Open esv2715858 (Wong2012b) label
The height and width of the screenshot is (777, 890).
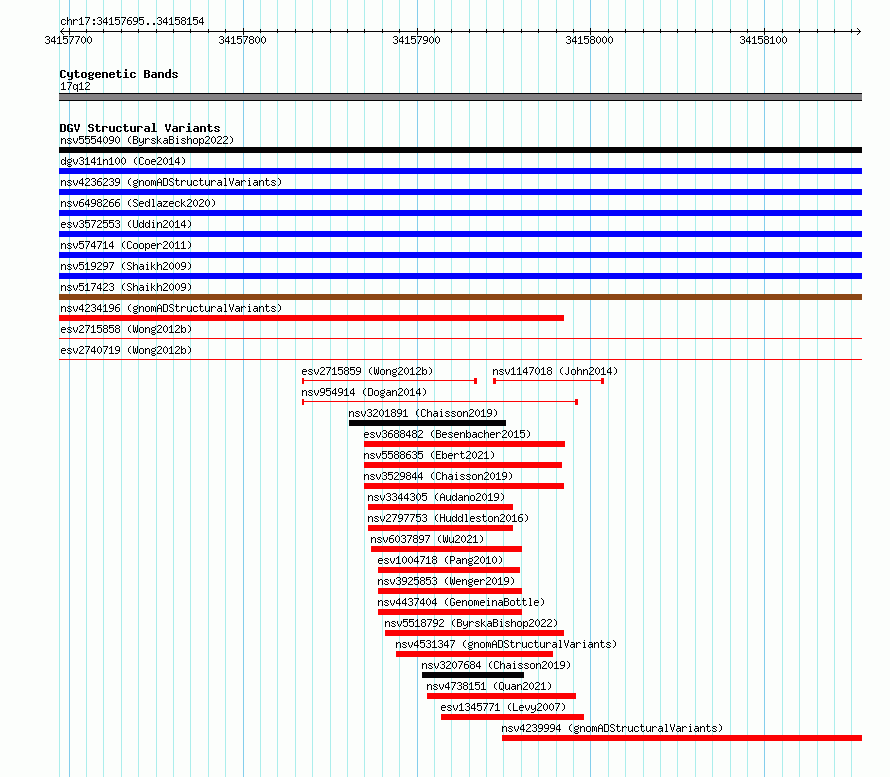point(126,329)
